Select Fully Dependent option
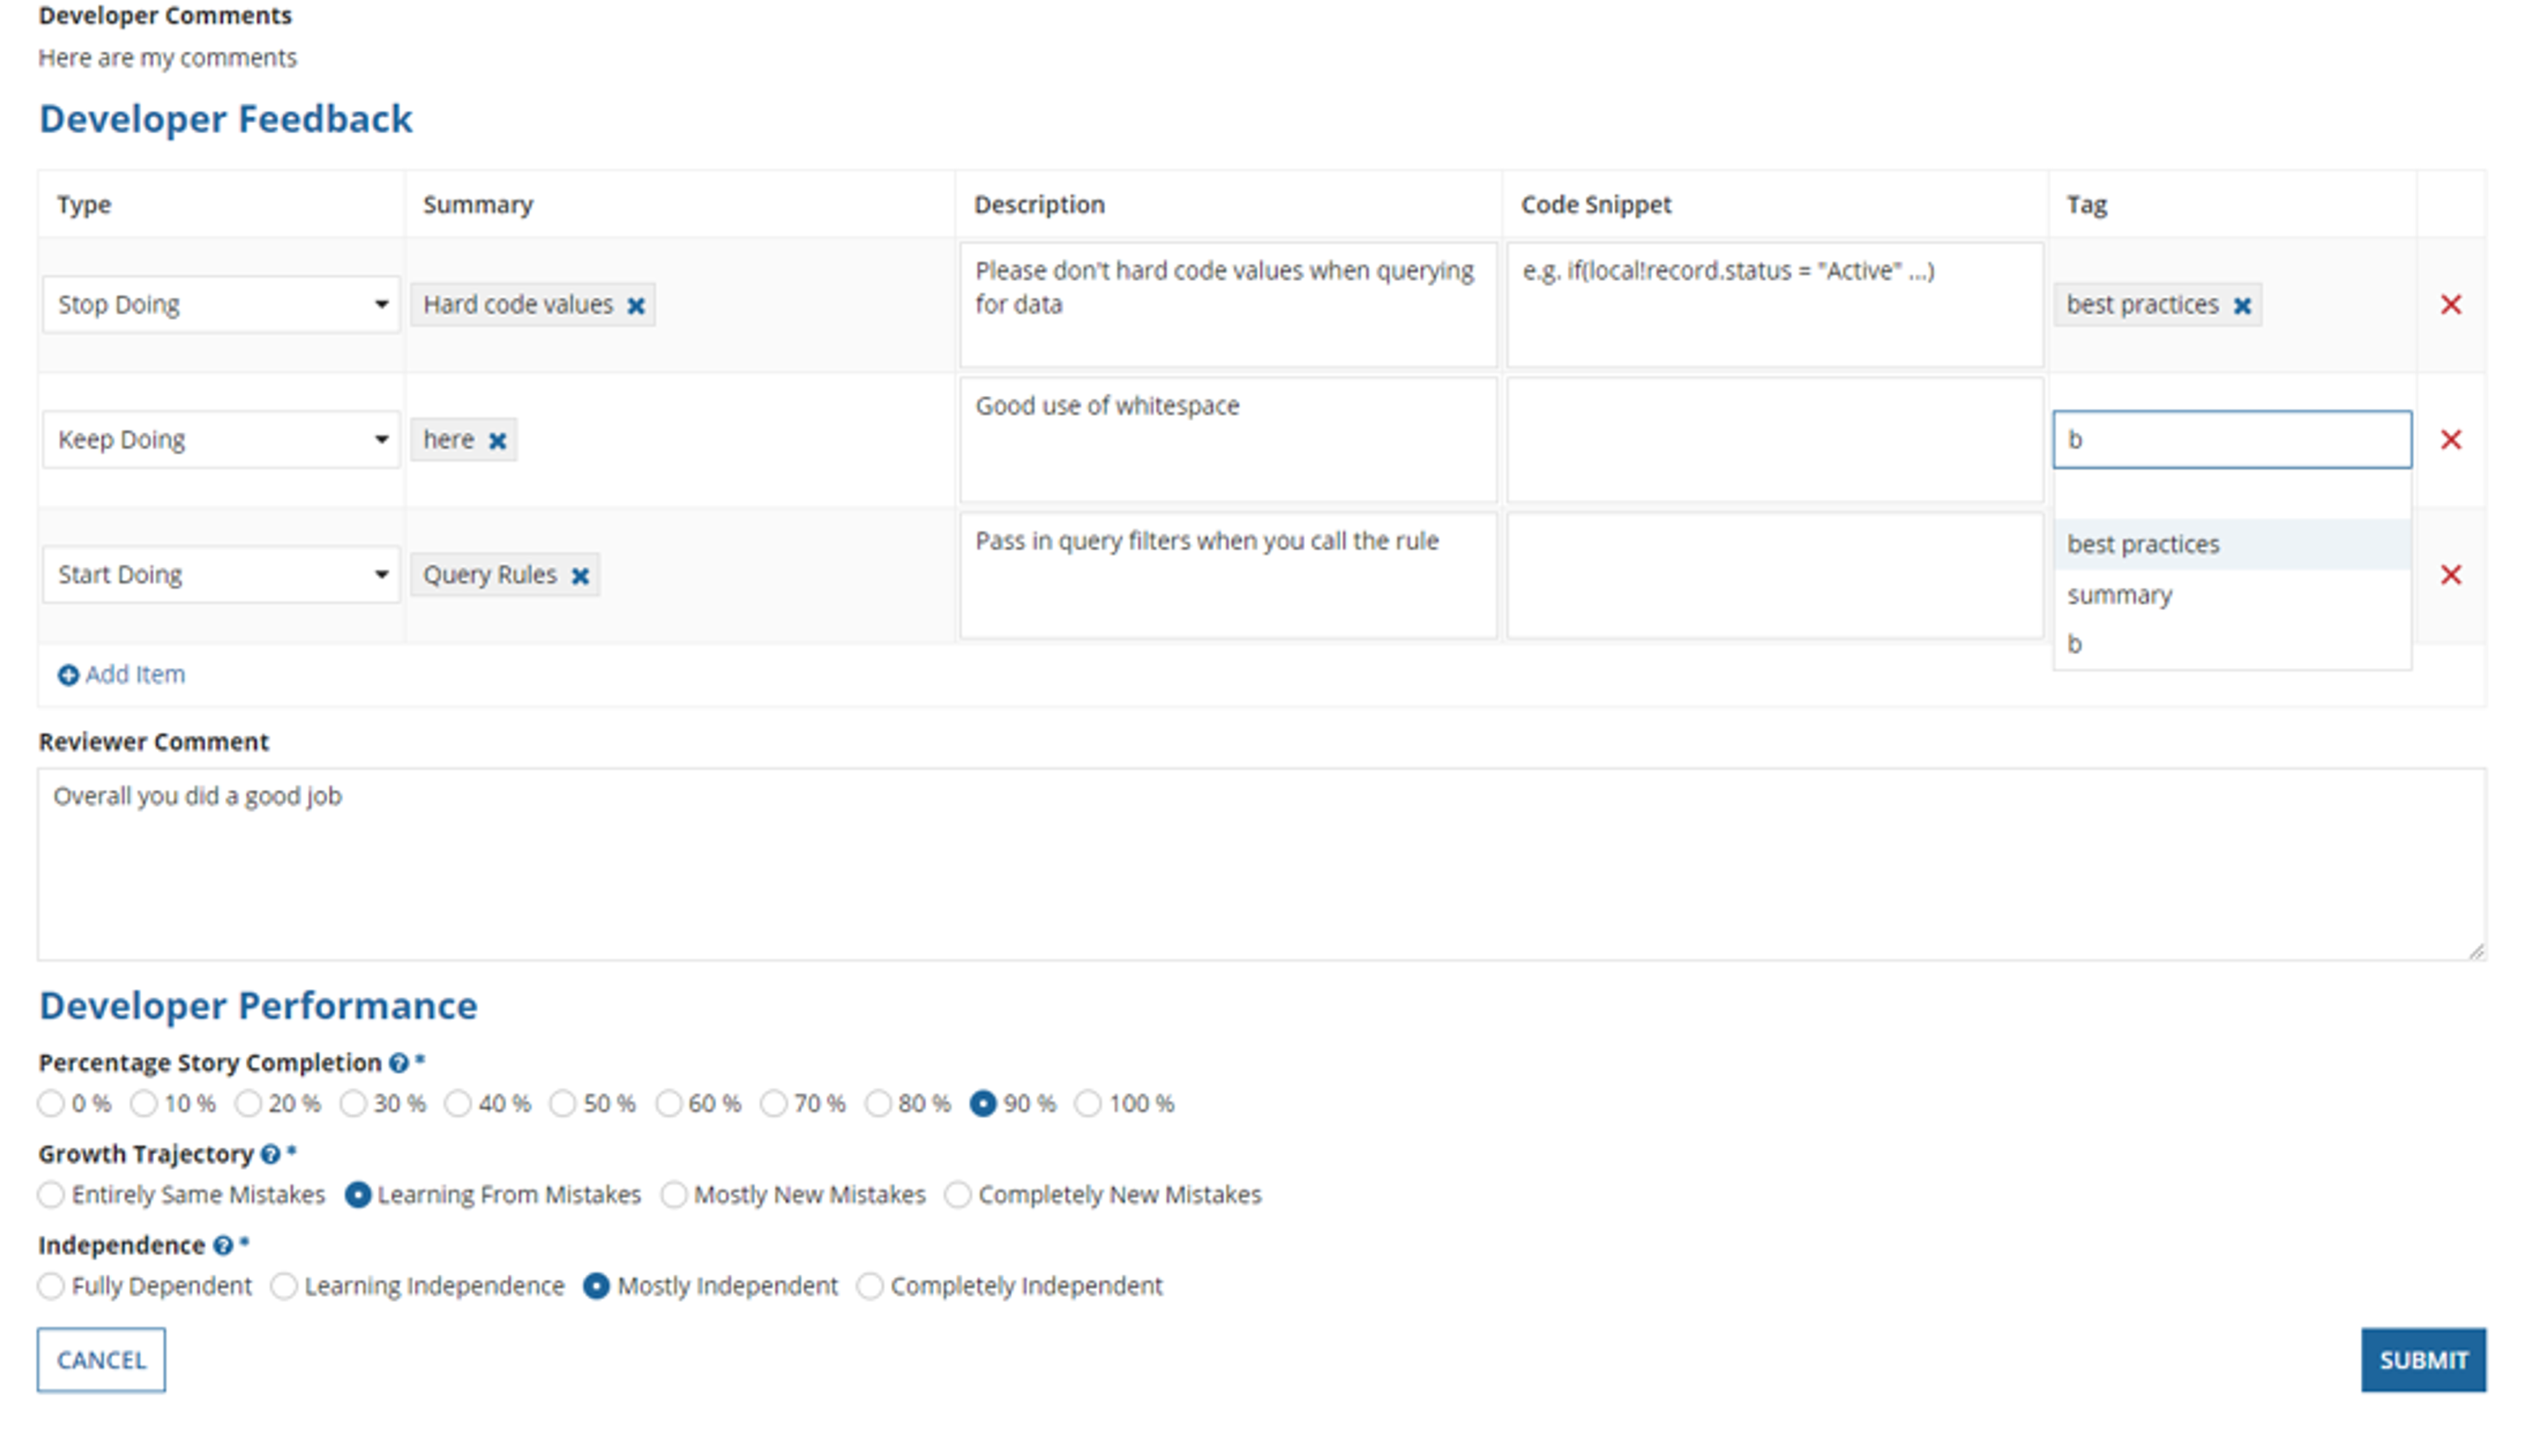The height and width of the screenshot is (1456, 2527). click(51, 1285)
